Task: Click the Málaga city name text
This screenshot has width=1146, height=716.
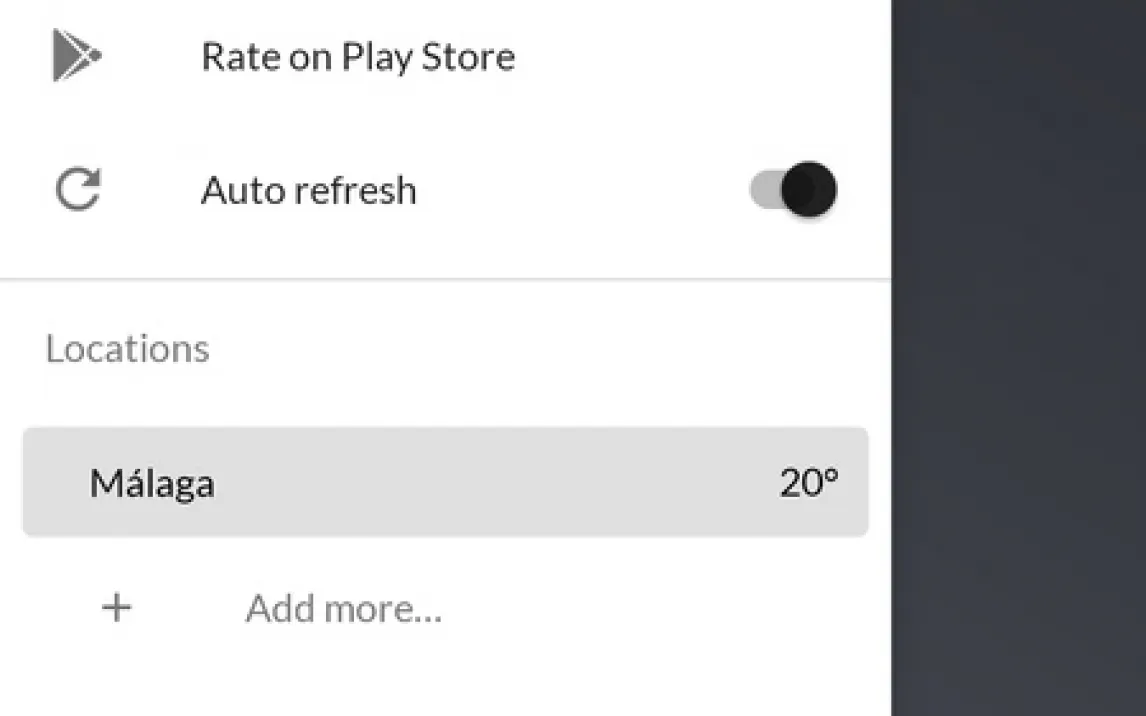Action: click(152, 484)
